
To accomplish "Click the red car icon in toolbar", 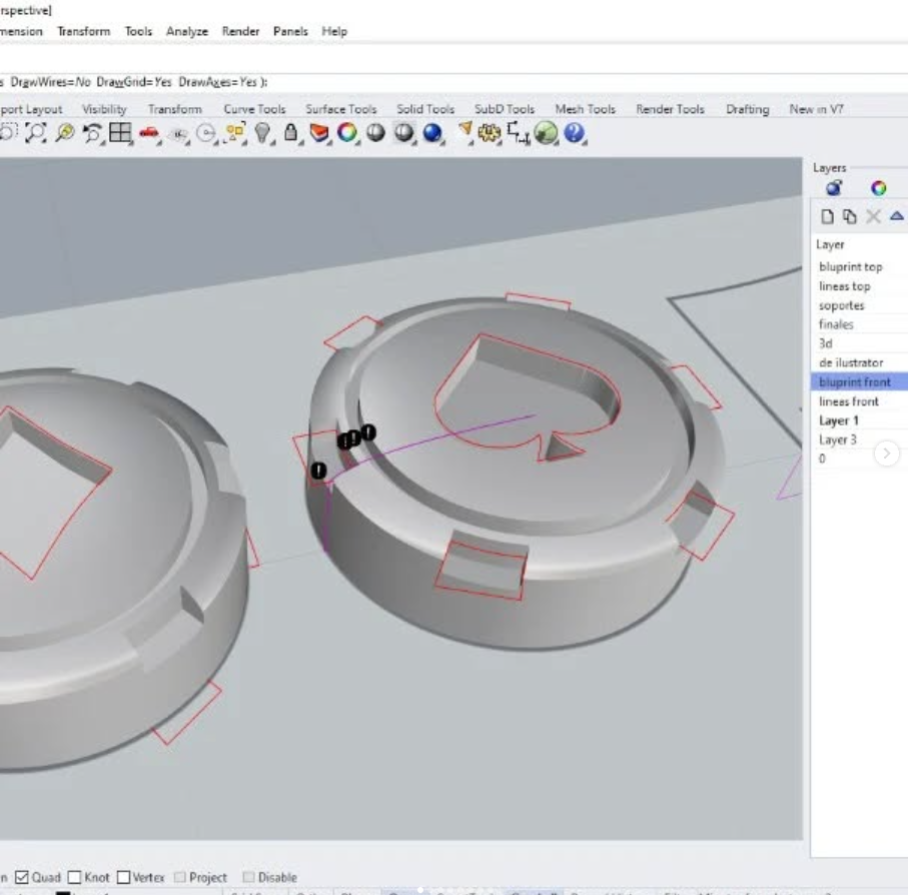I will tap(149, 133).
